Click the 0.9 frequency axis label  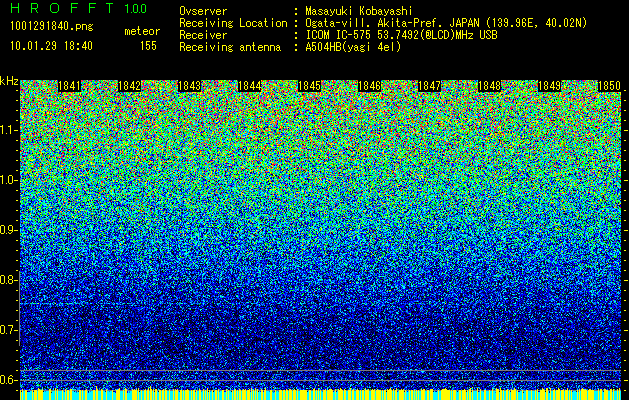tap(8, 230)
